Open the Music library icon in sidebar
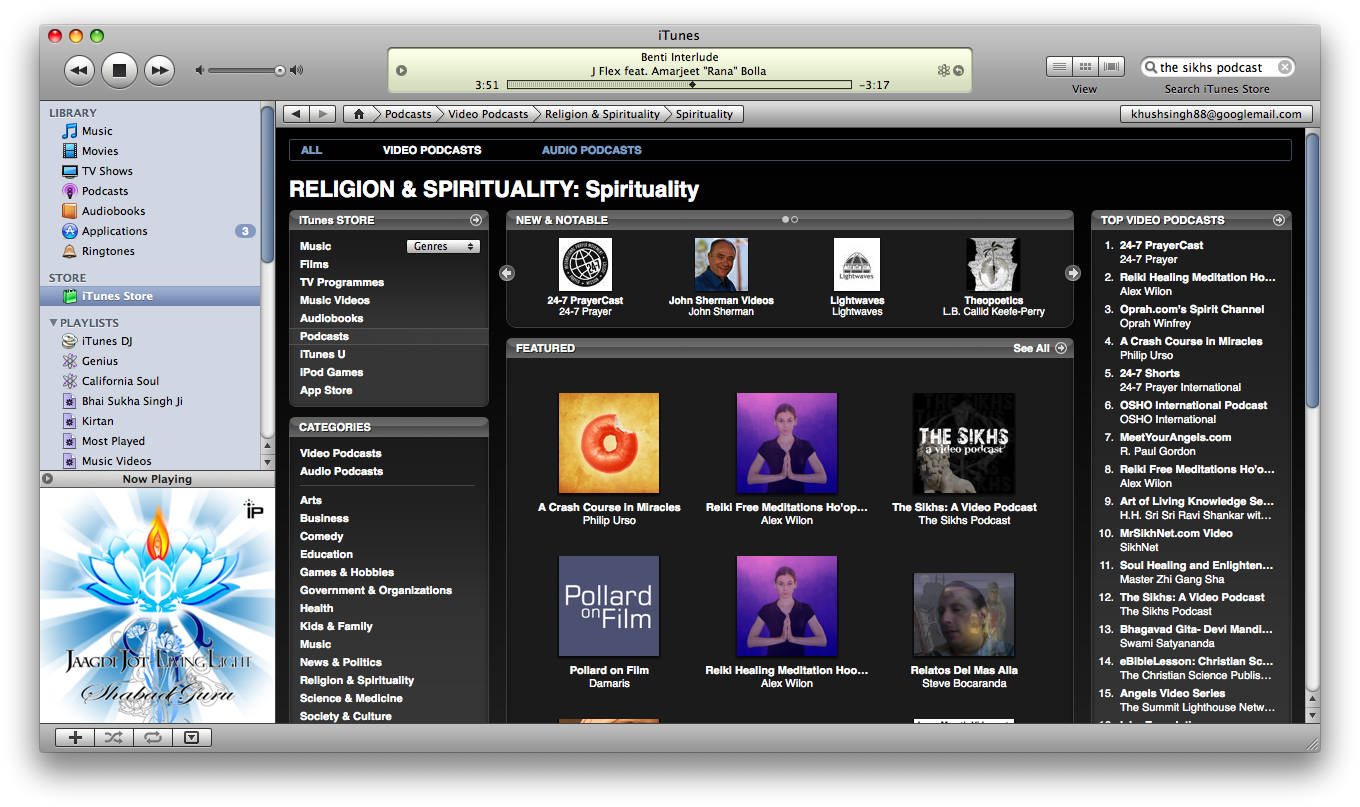The image size is (1360, 807). [69, 131]
